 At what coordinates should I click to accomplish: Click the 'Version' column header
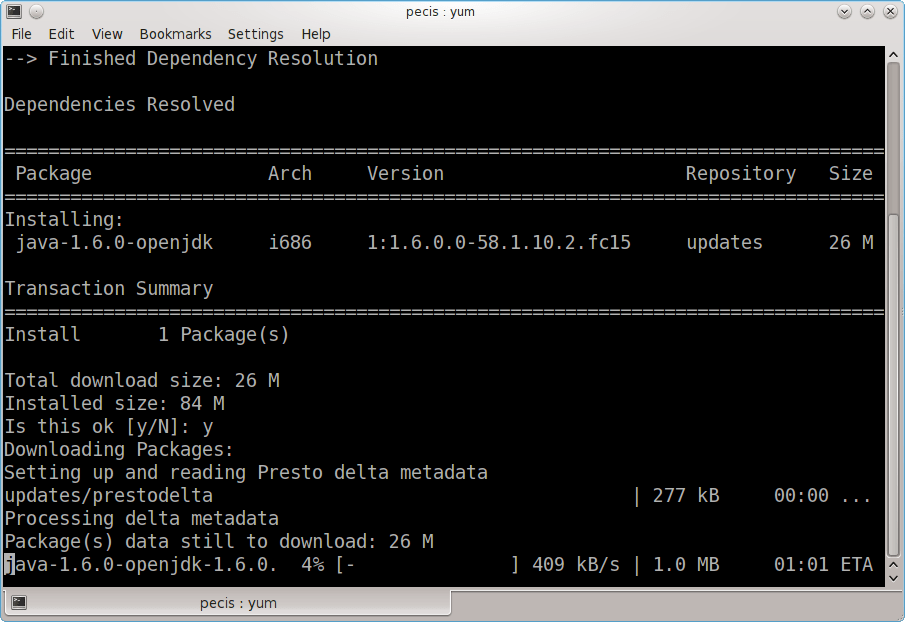click(x=405, y=174)
